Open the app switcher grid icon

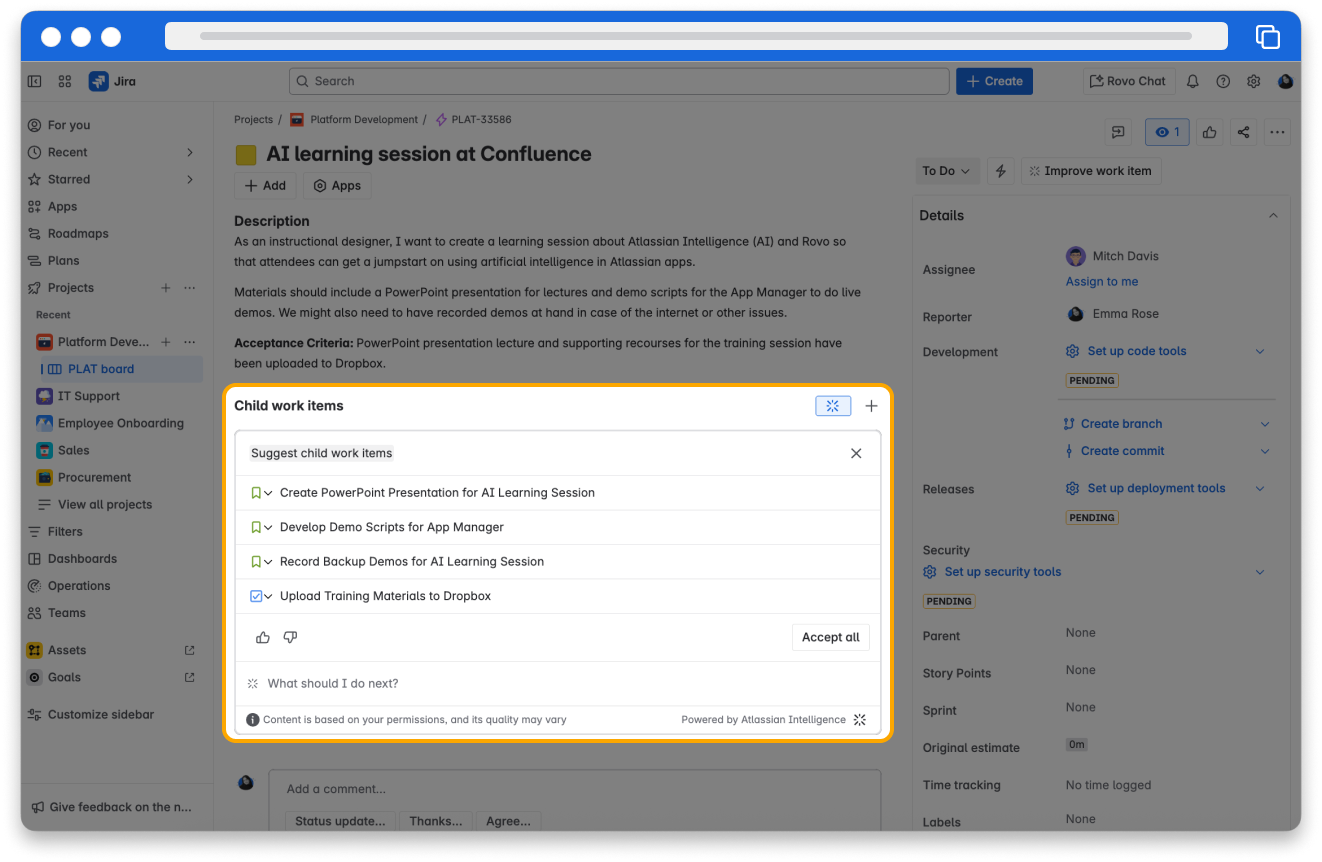click(x=65, y=81)
